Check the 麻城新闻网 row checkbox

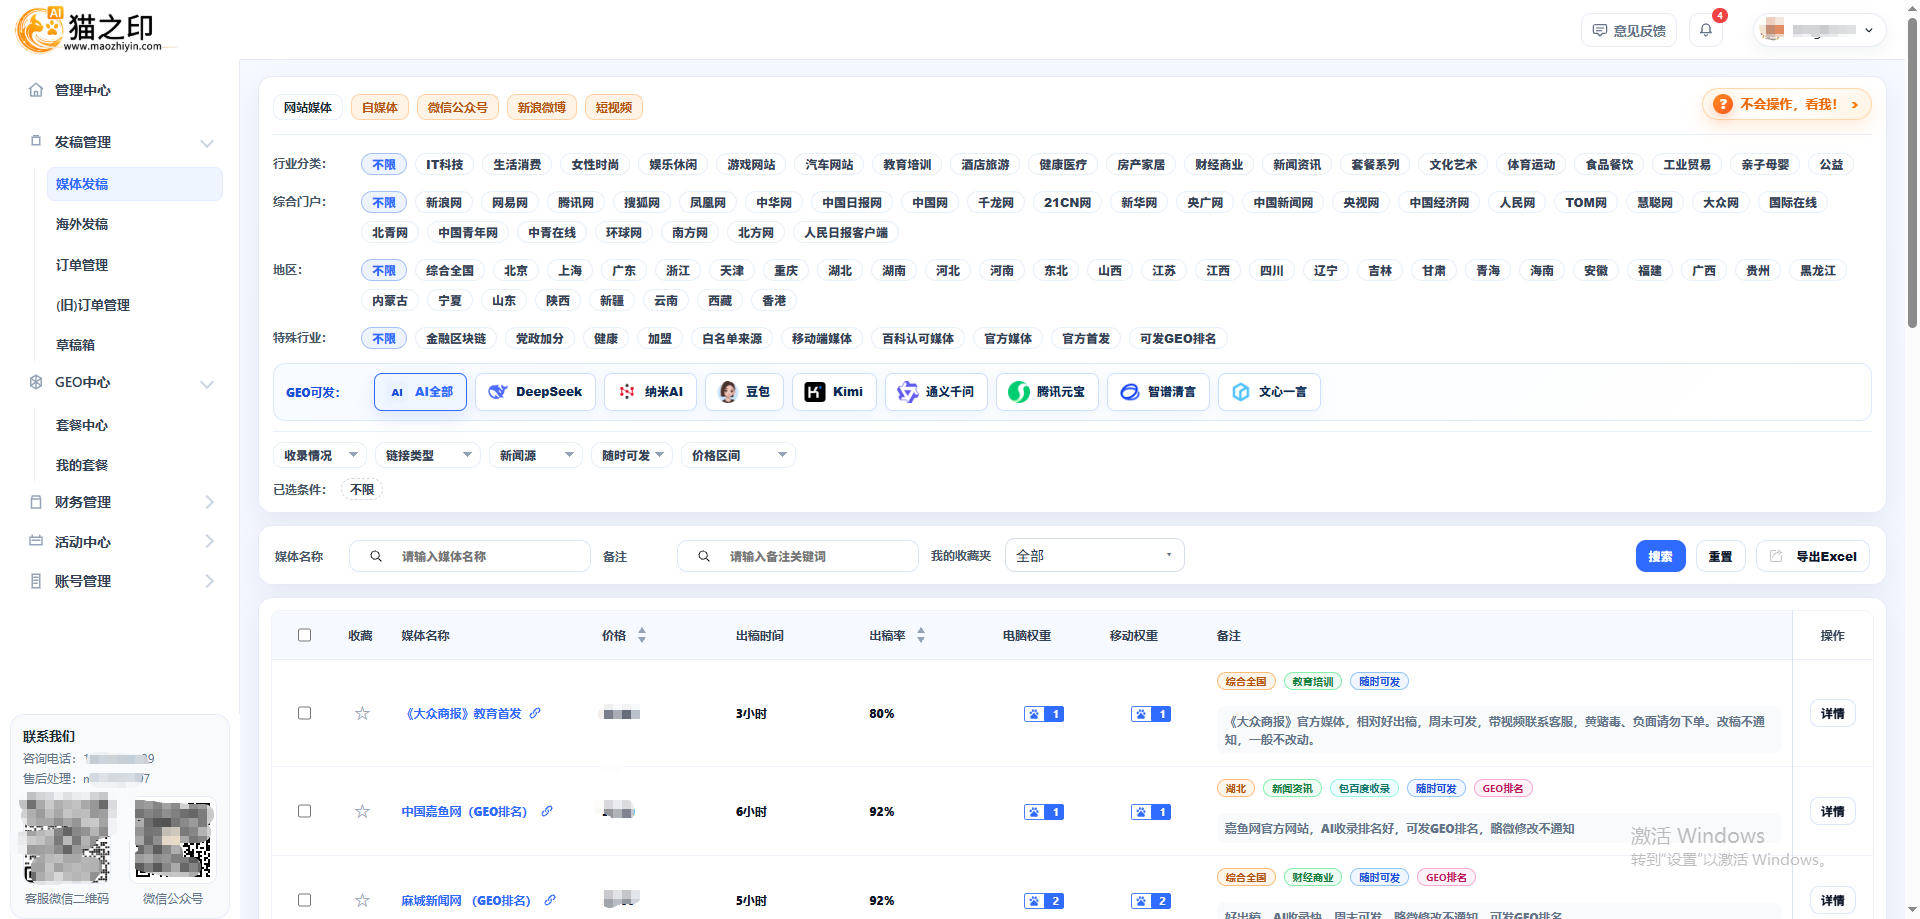pyautogui.click(x=304, y=900)
